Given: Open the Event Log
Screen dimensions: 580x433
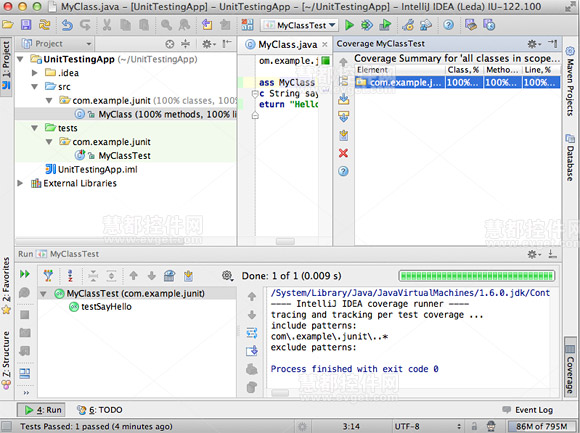Looking at the screenshot, I should (x=528, y=410).
